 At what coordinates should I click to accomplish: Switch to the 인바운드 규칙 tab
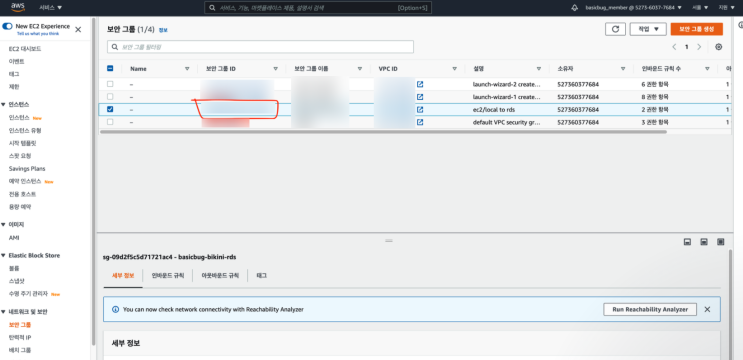168,276
